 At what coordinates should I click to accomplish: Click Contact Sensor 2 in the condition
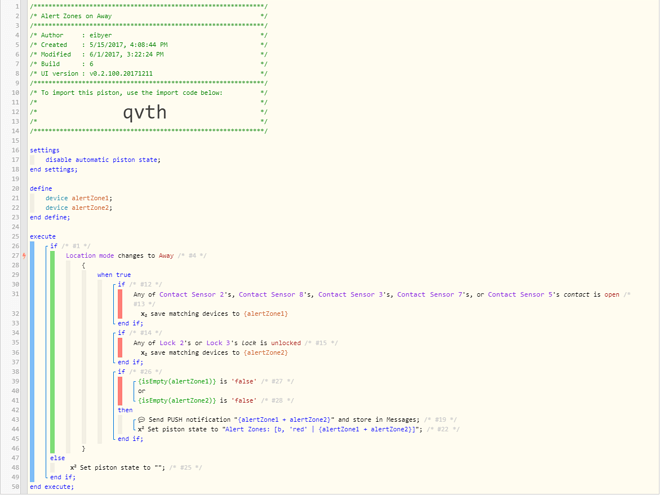pyautogui.click(x=192, y=294)
